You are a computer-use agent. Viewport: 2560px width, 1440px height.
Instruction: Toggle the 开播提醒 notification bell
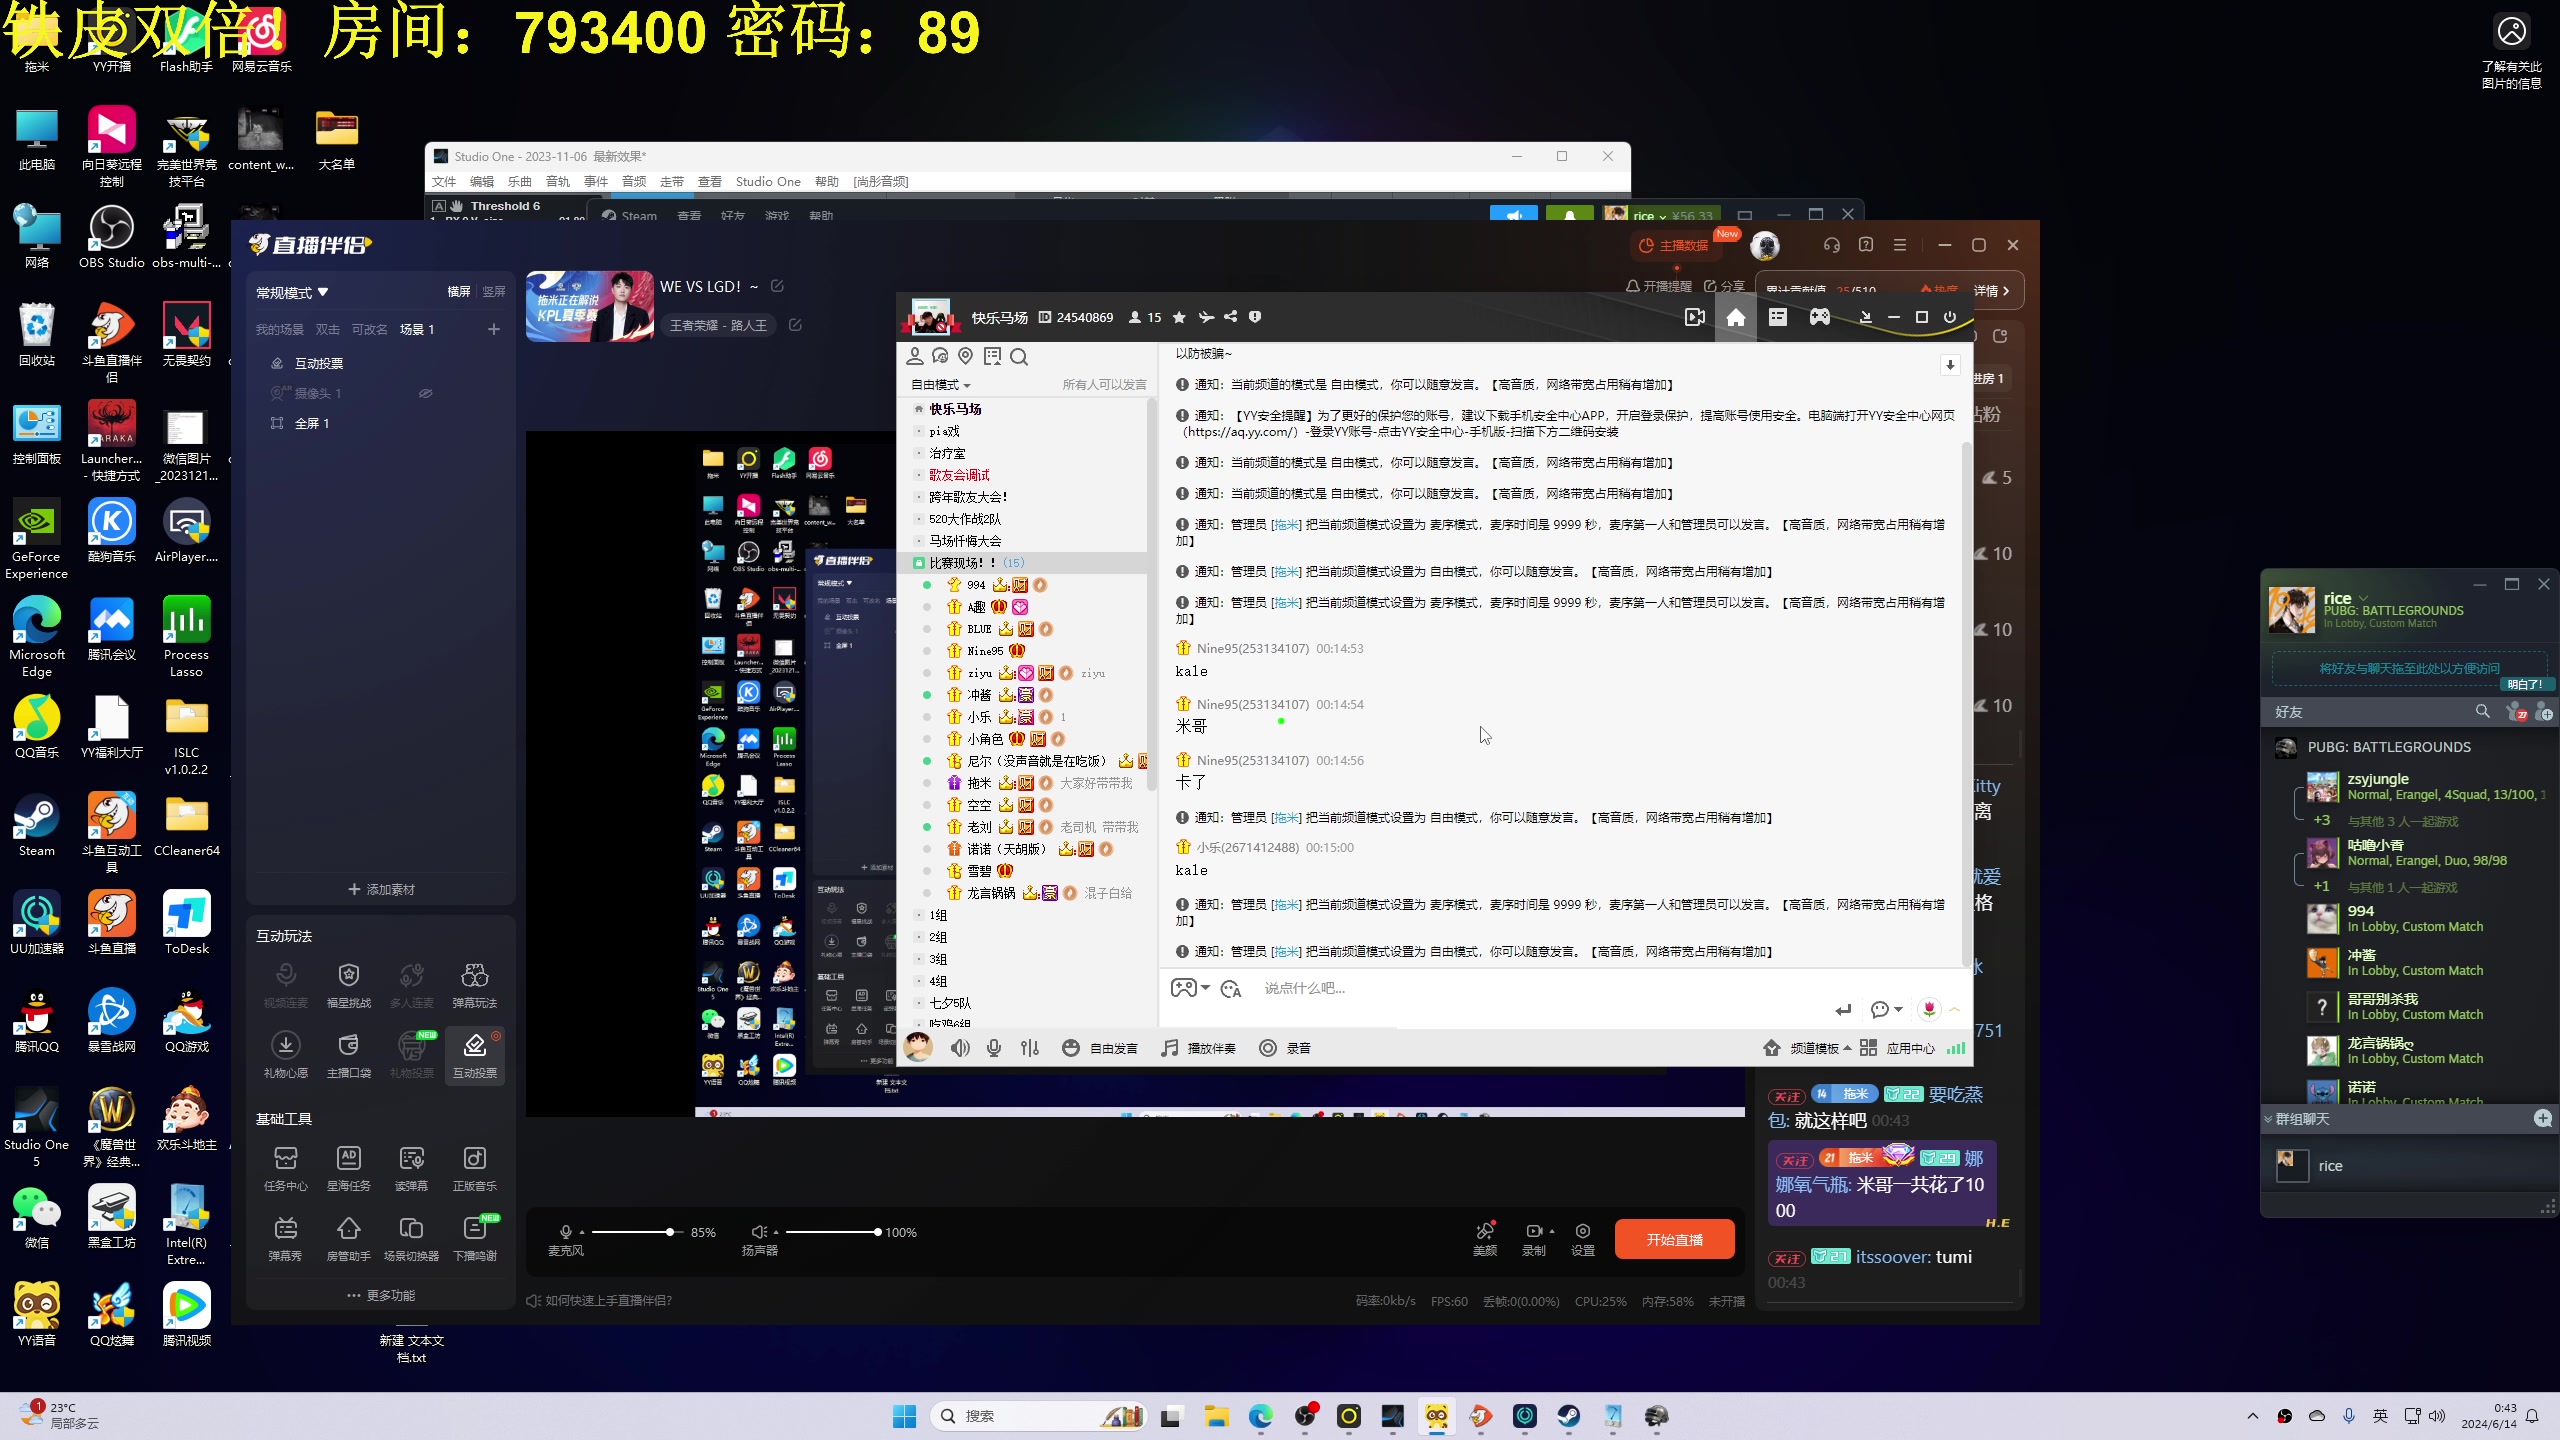point(1659,286)
